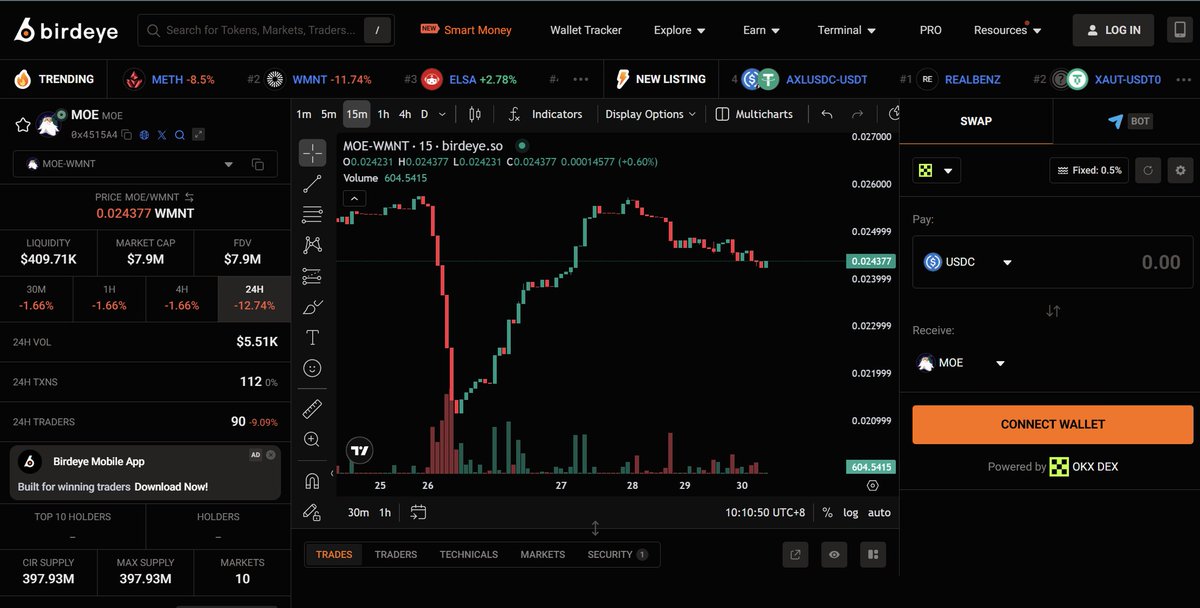Select the 24H price change period

click(254, 298)
